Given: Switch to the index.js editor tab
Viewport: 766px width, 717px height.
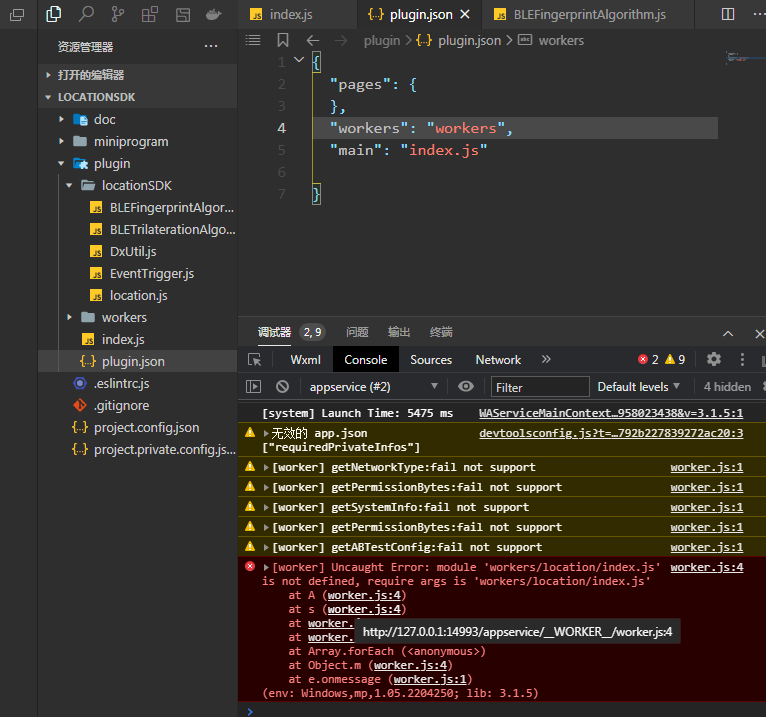Looking at the screenshot, I should (x=291, y=15).
